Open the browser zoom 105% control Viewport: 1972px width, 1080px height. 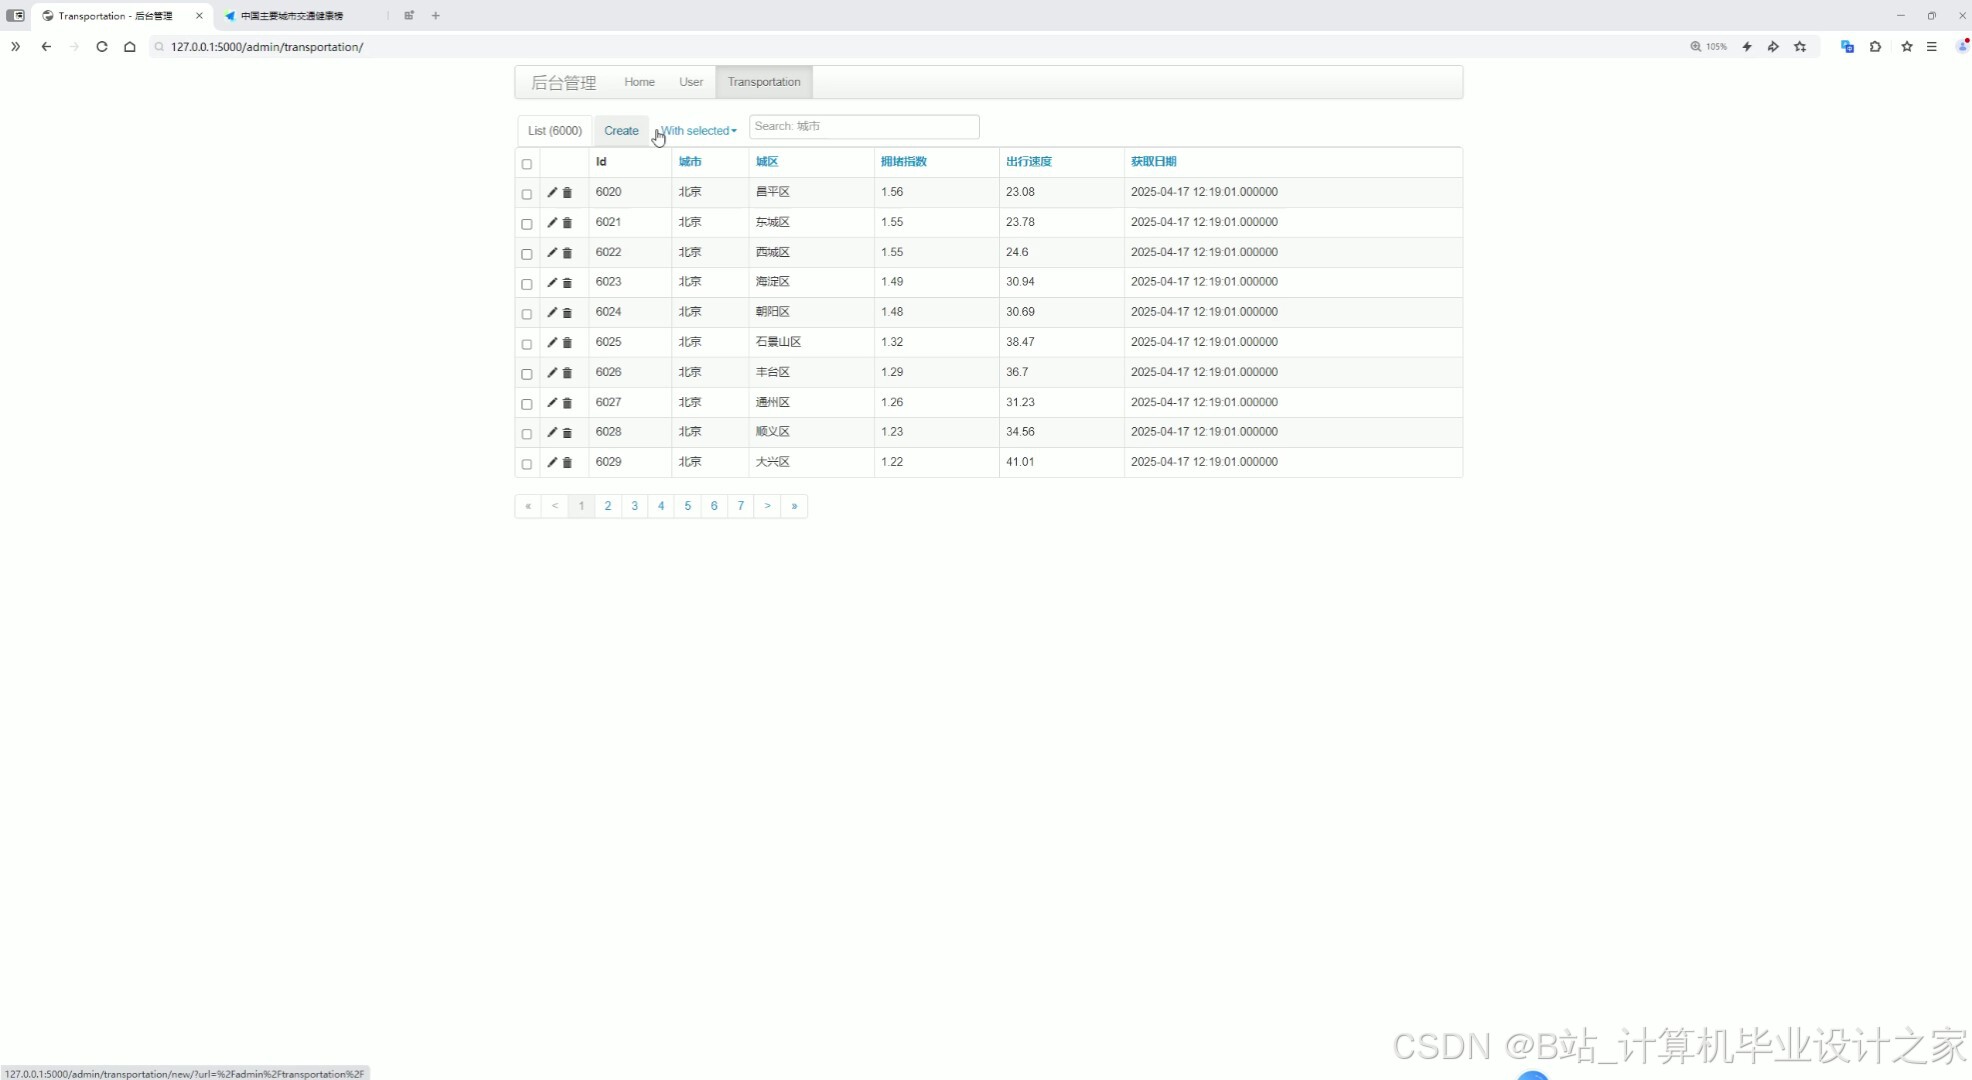pyautogui.click(x=1709, y=46)
